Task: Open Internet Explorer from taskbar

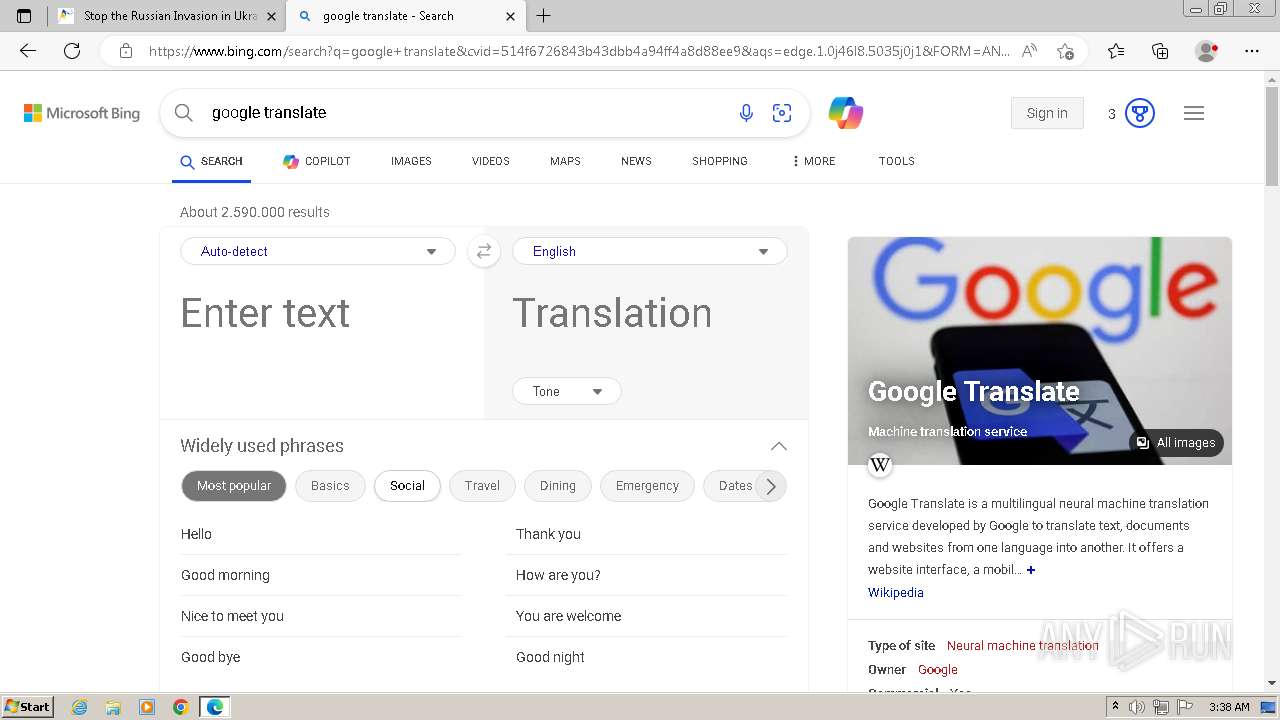Action: click(x=80, y=707)
